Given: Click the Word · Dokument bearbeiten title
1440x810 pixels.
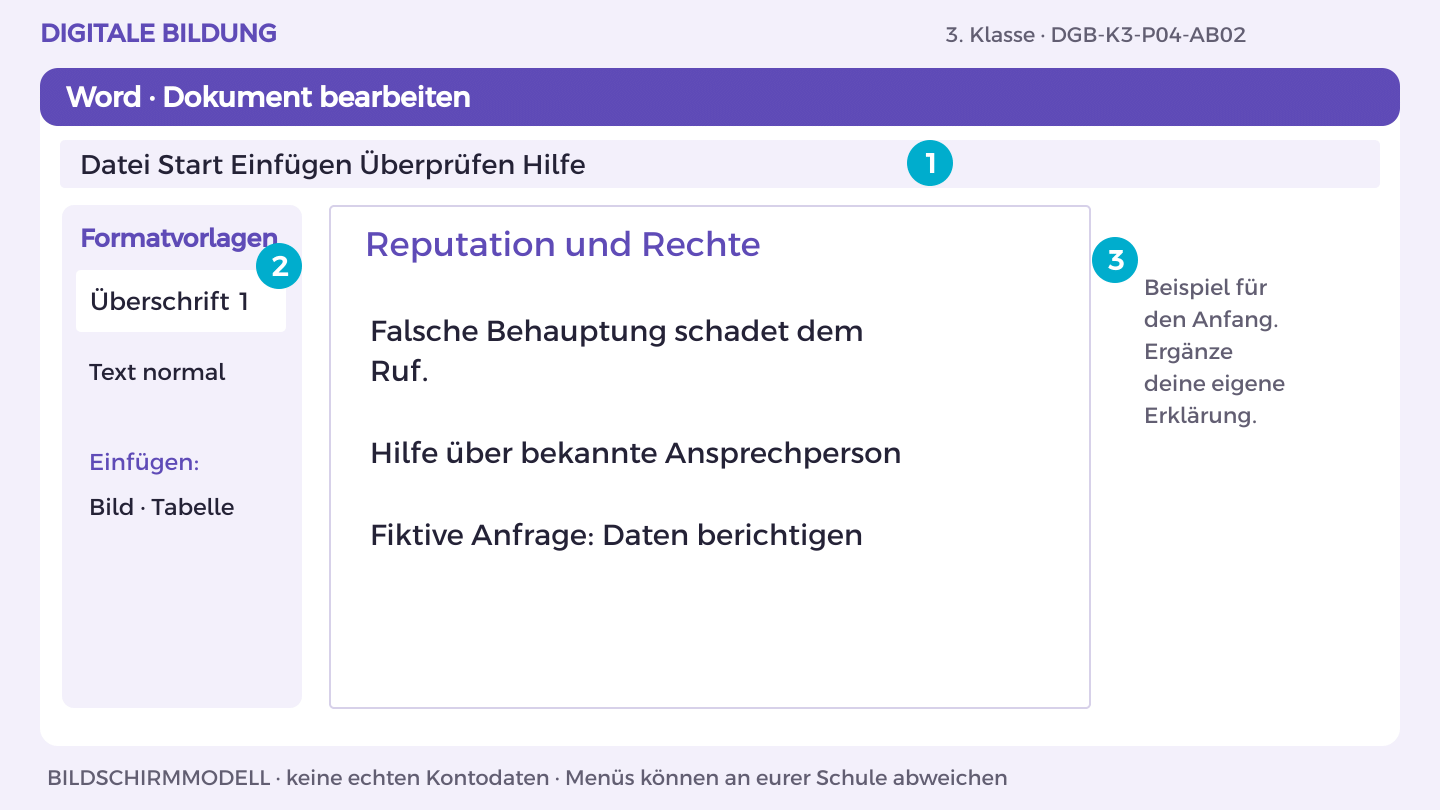Looking at the screenshot, I should coord(268,97).
